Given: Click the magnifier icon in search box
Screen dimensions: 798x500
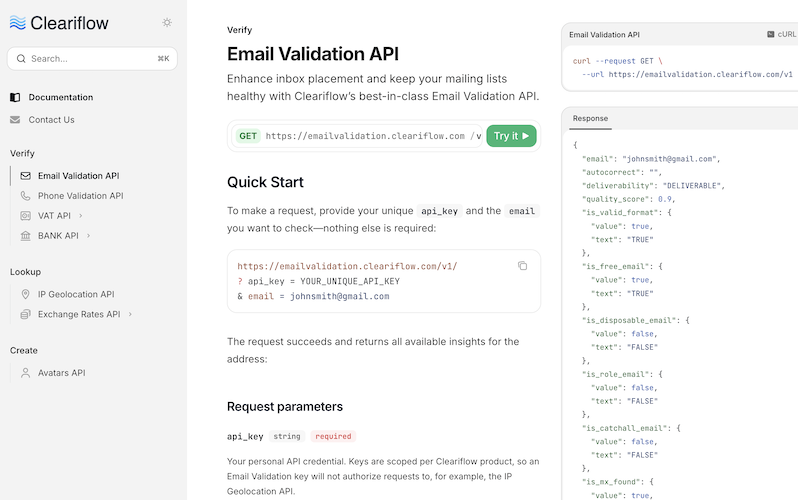Looking at the screenshot, I should click(21, 59).
